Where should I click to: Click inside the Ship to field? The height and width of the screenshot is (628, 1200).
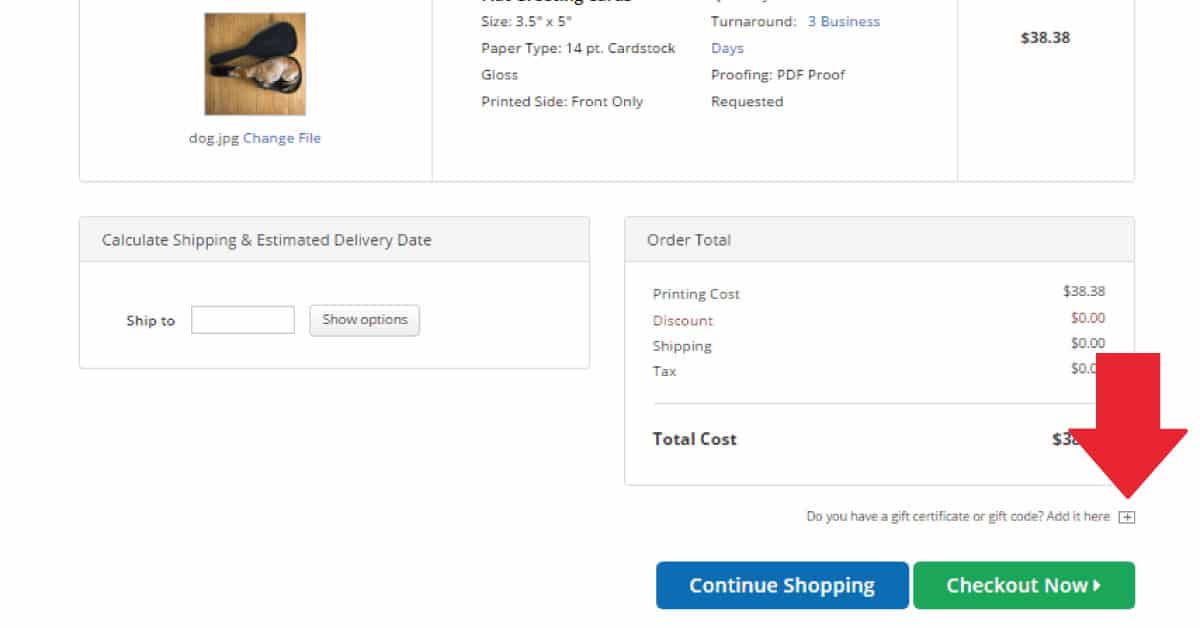[x=242, y=319]
